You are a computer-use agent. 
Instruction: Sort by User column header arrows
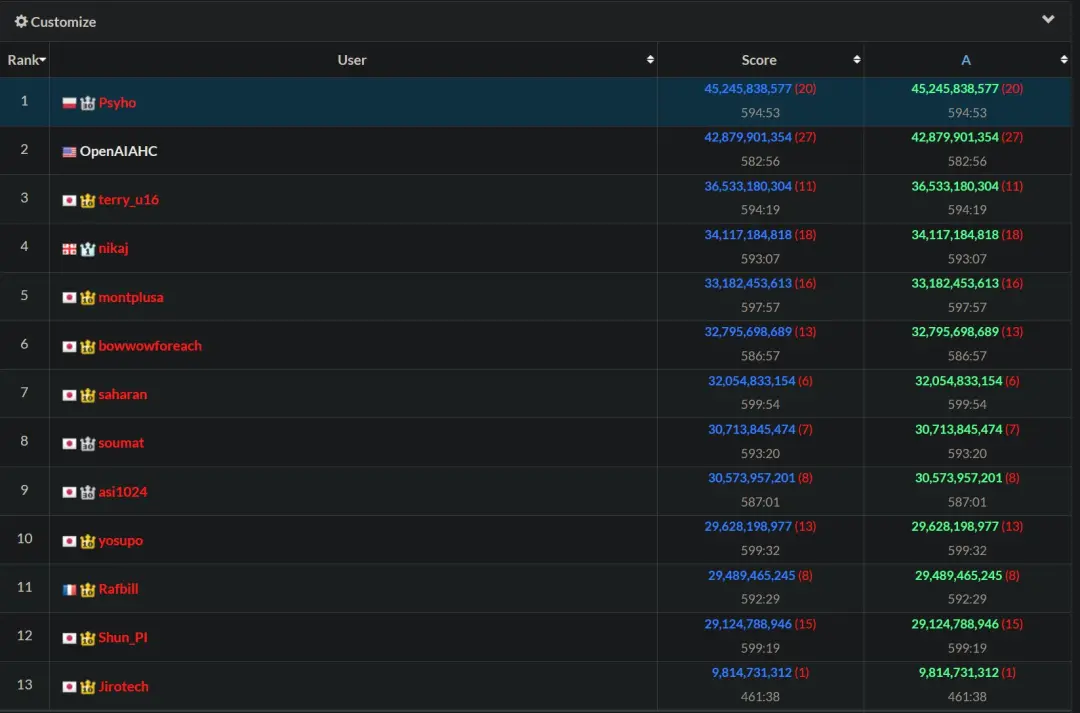pos(650,60)
